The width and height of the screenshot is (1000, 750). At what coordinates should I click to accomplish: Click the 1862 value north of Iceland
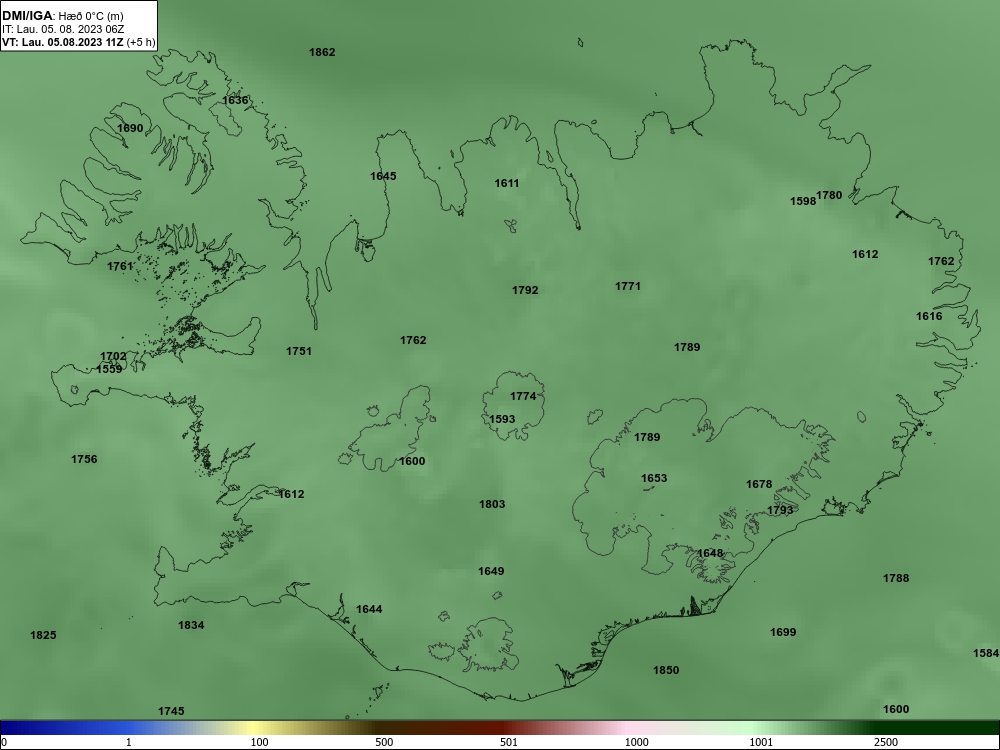[322, 52]
